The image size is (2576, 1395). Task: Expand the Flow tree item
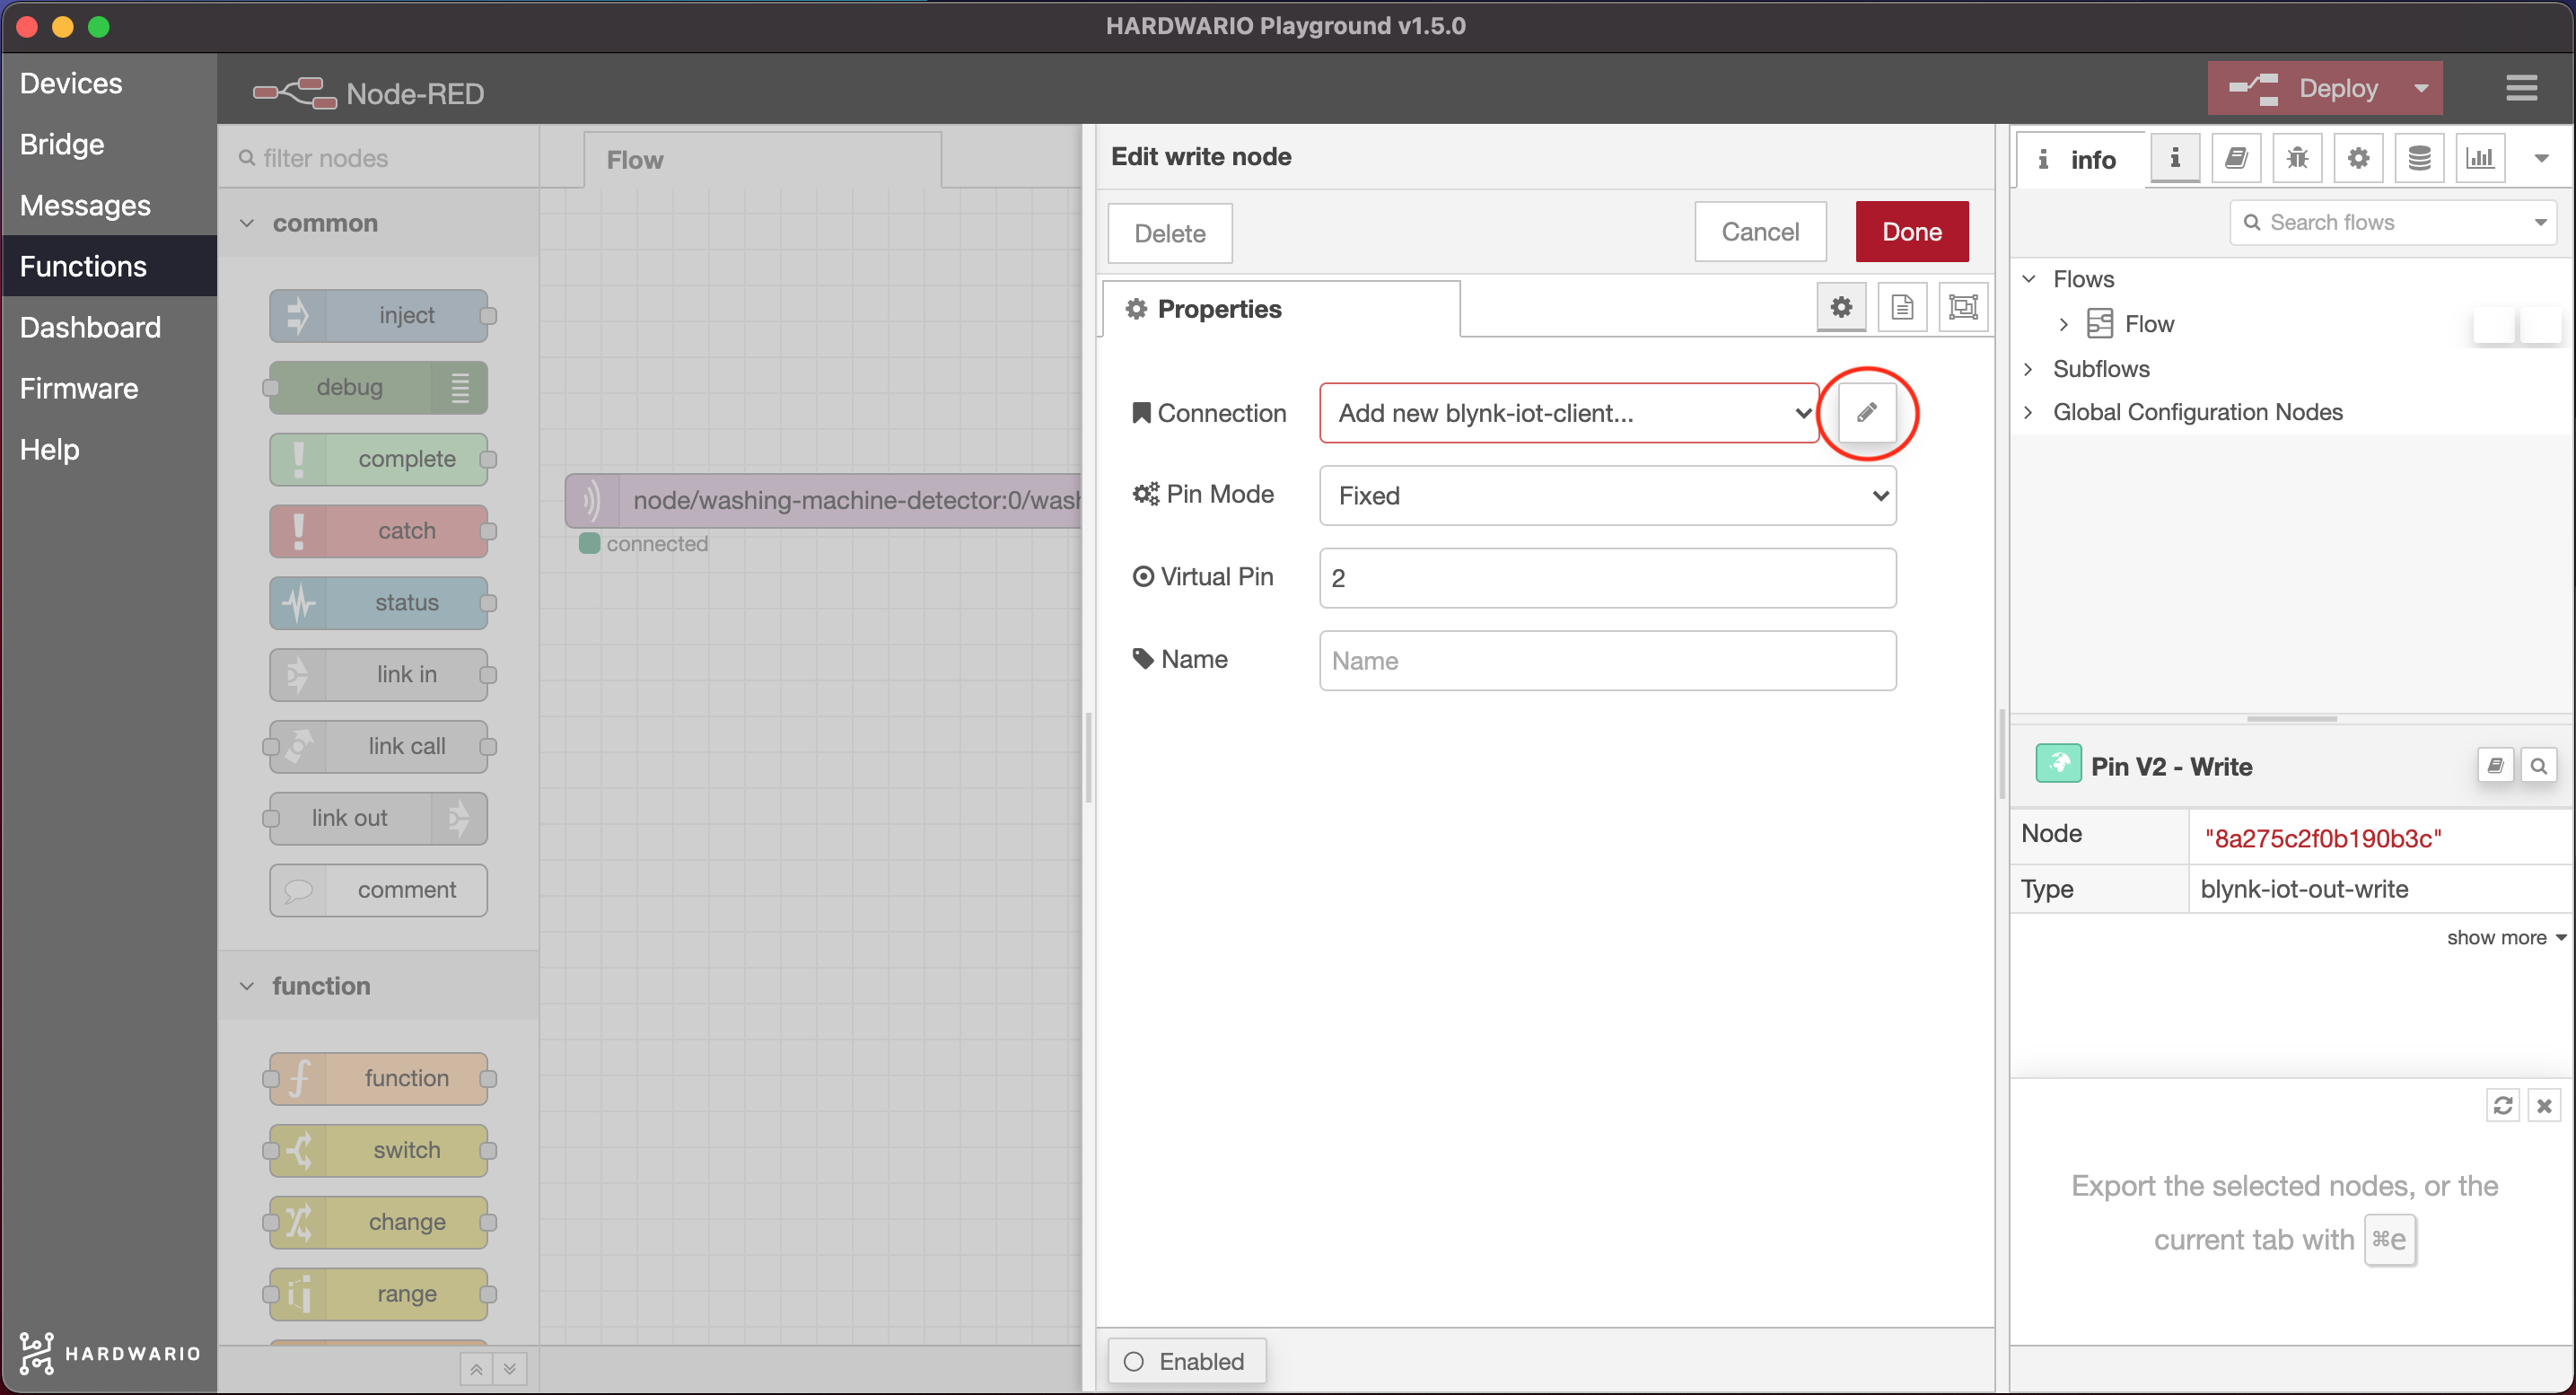point(2064,324)
